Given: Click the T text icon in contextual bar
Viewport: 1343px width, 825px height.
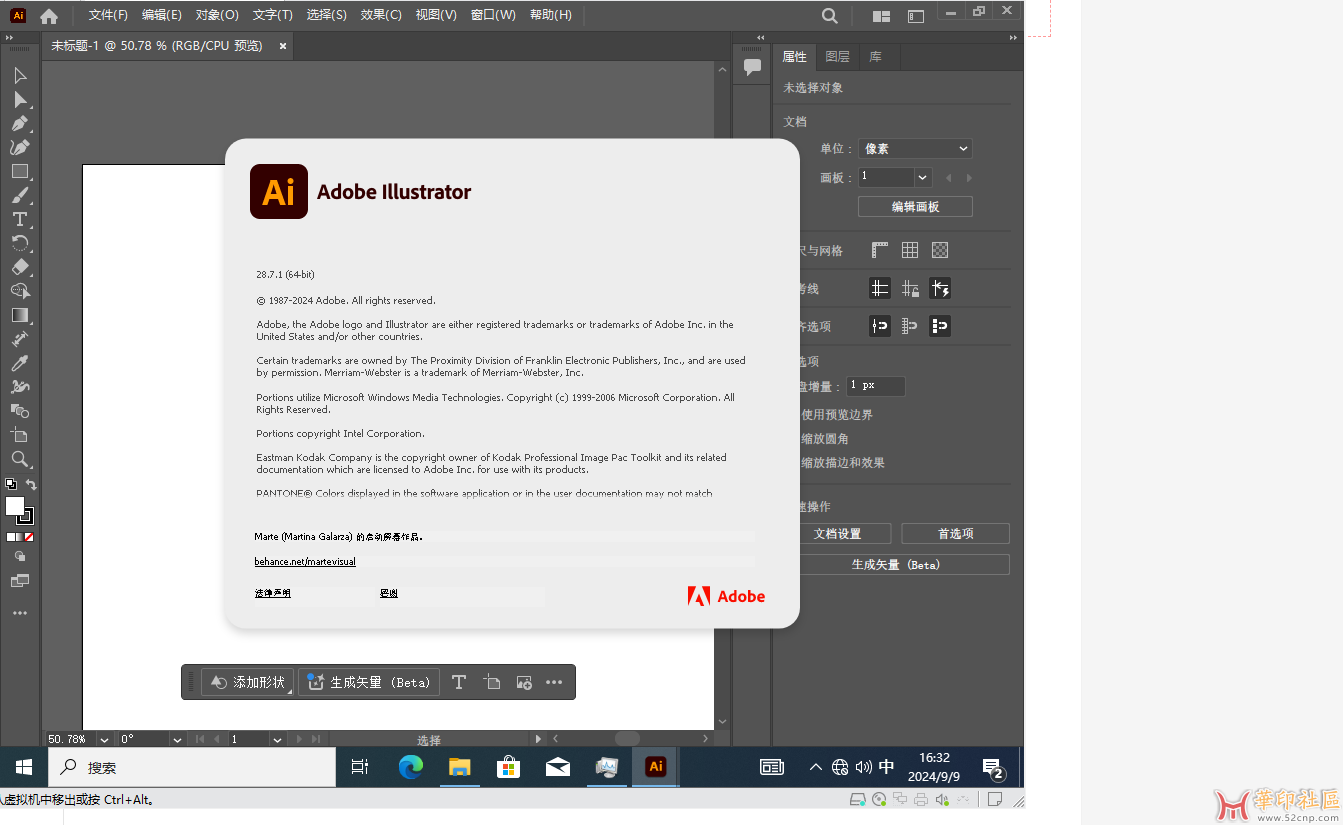Looking at the screenshot, I should [x=459, y=682].
